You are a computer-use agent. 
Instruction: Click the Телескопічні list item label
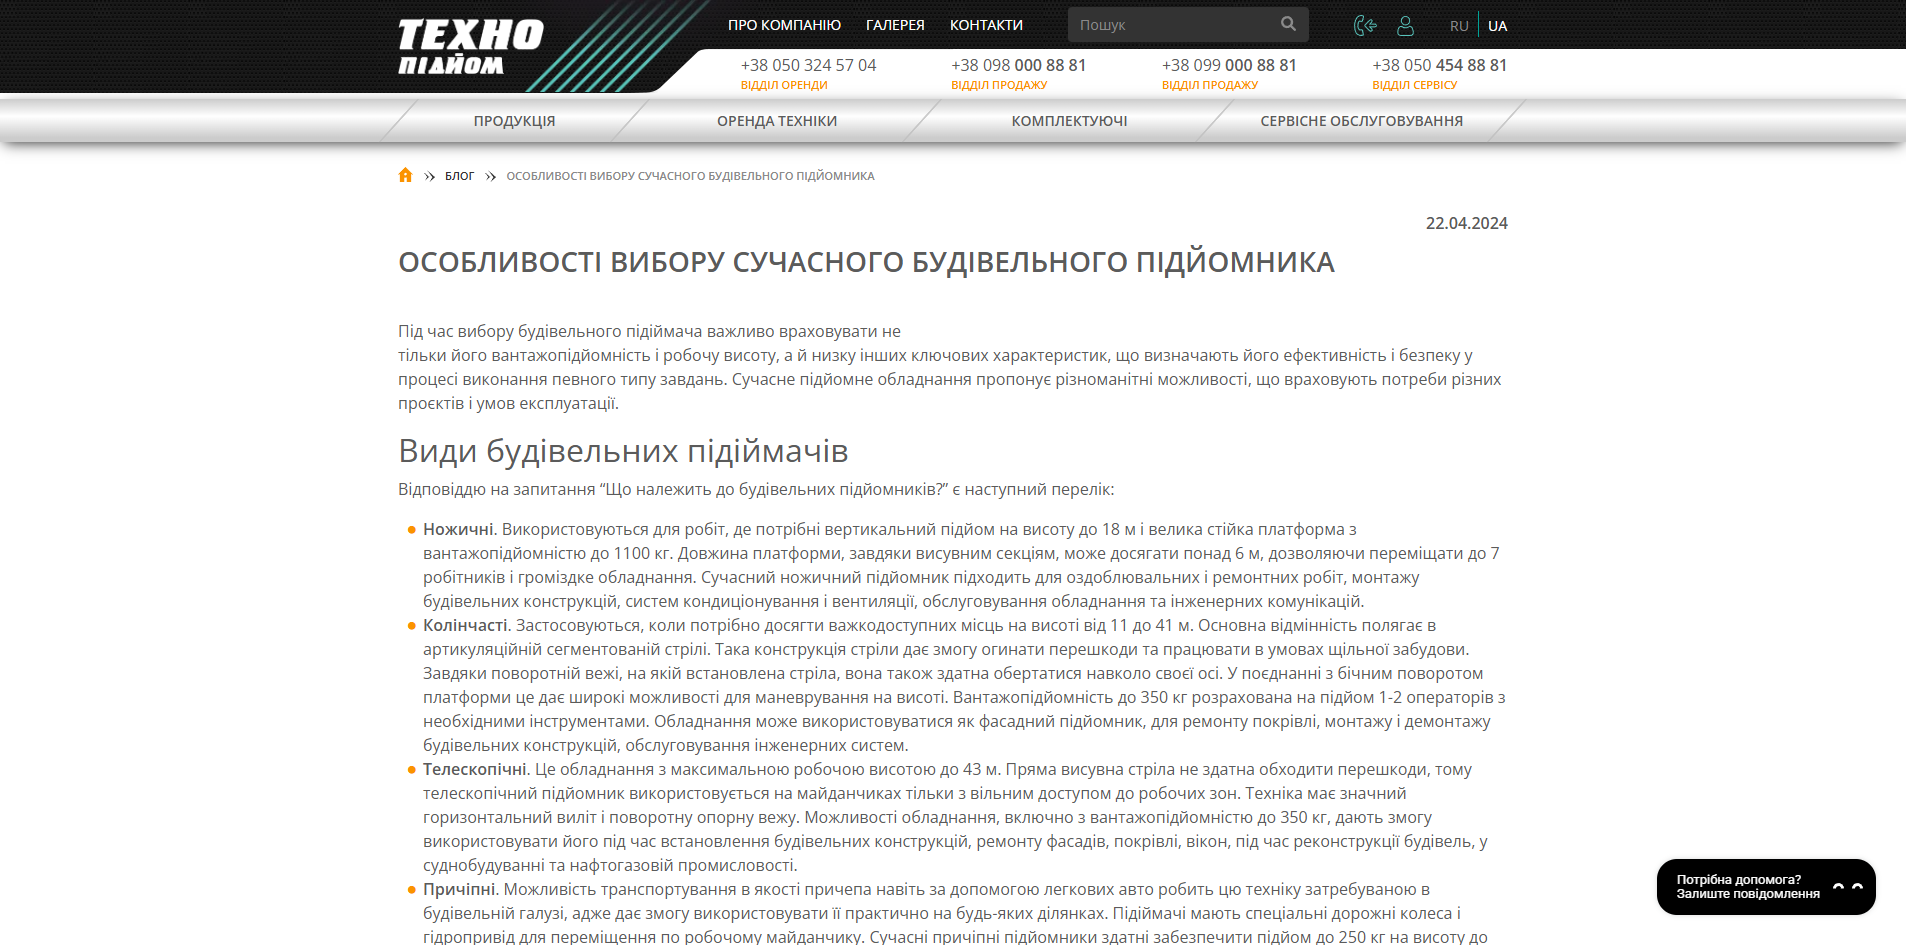tap(475, 769)
